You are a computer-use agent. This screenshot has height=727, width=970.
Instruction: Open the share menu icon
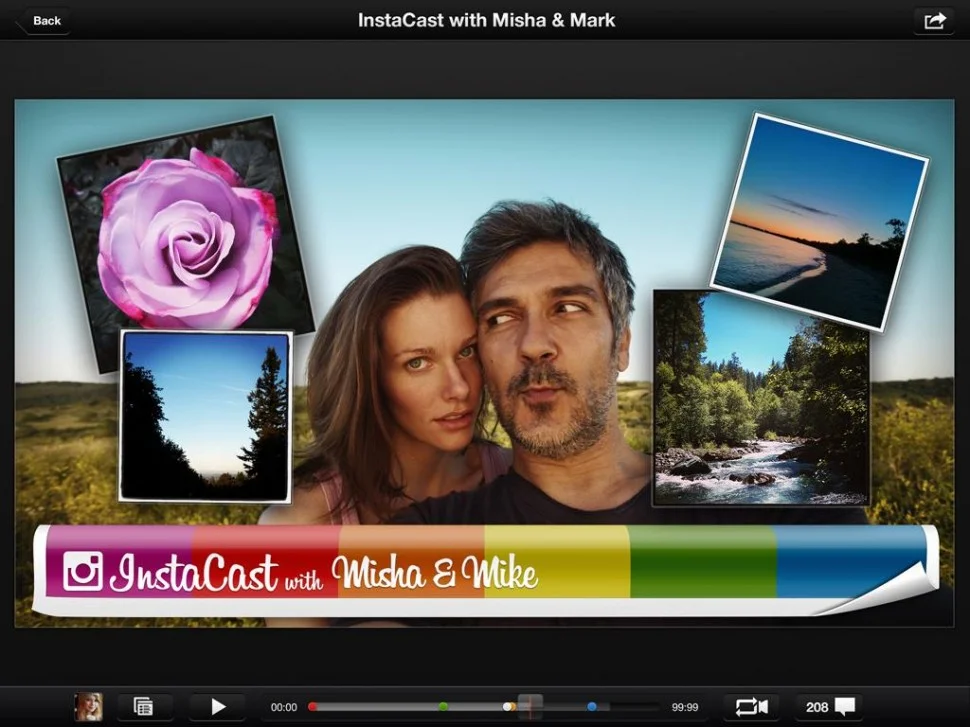(934, 21)
